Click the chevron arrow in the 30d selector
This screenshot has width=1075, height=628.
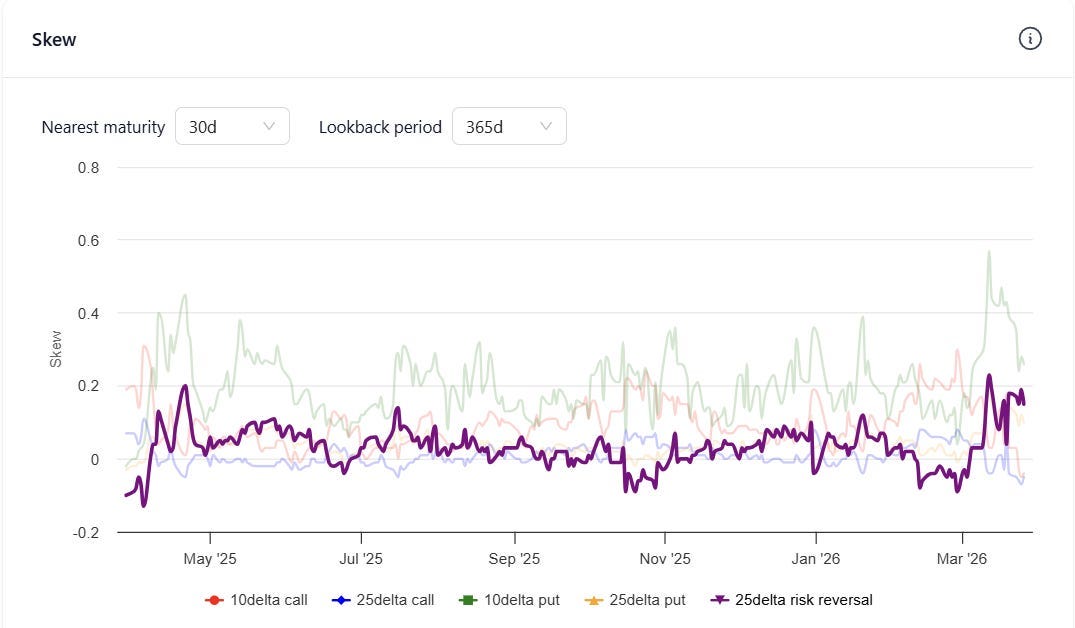click(x=269, y=127)
